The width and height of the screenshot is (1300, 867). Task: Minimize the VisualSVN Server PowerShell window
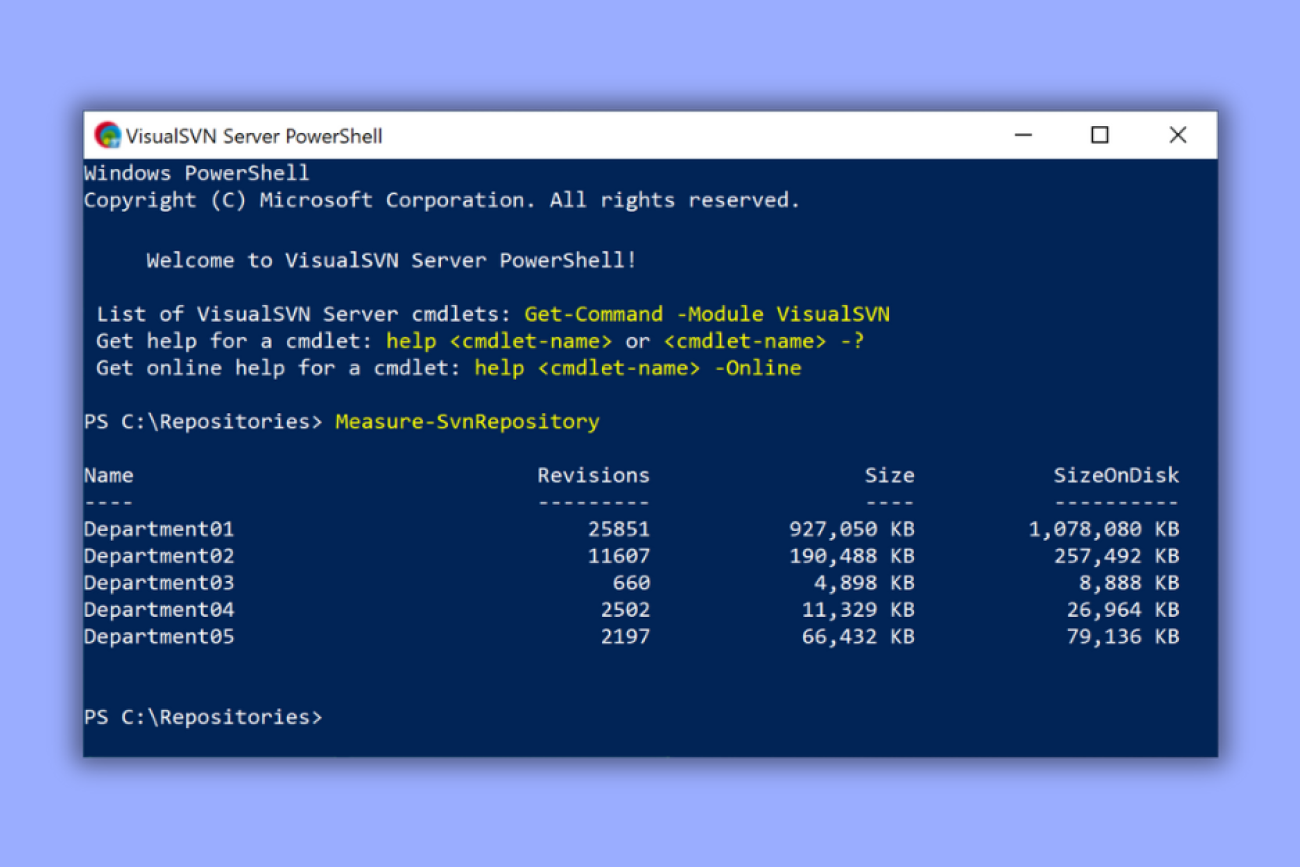pyautogui.click(x=1023, y=136)
